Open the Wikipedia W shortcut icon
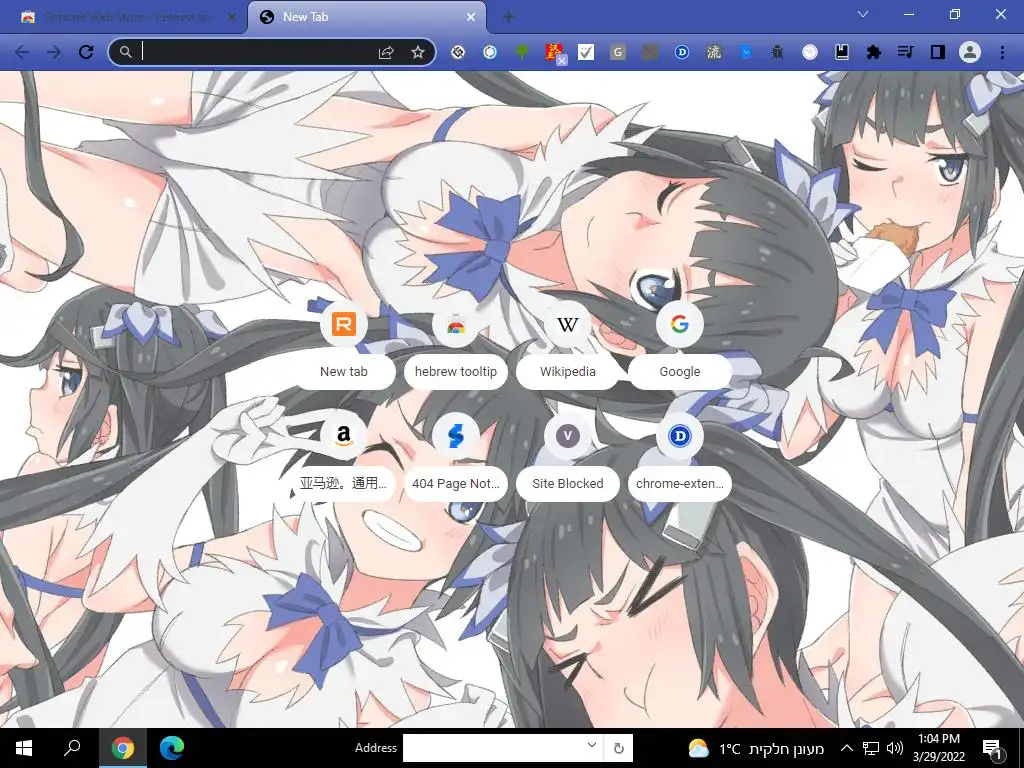1024x768 pixels. point(568,324)
